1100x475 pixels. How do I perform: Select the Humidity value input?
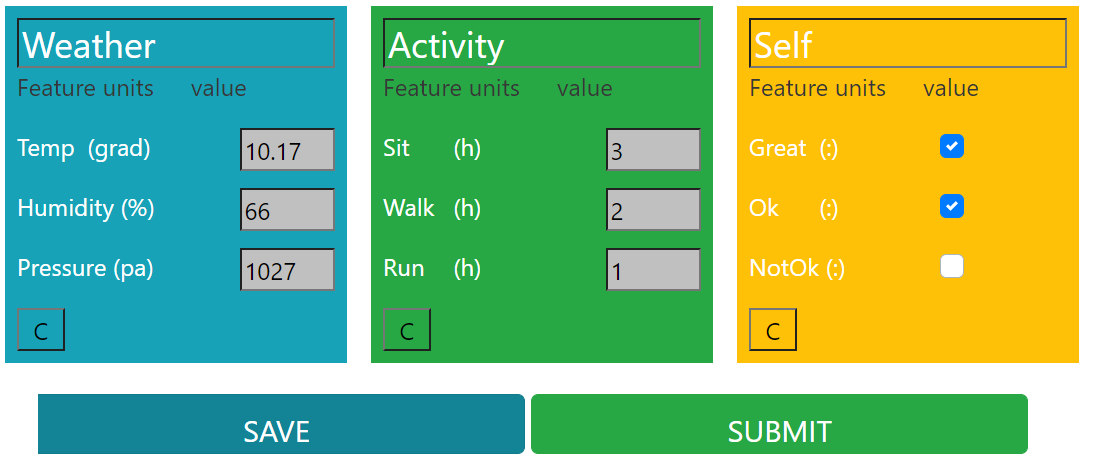coord(288,209)
